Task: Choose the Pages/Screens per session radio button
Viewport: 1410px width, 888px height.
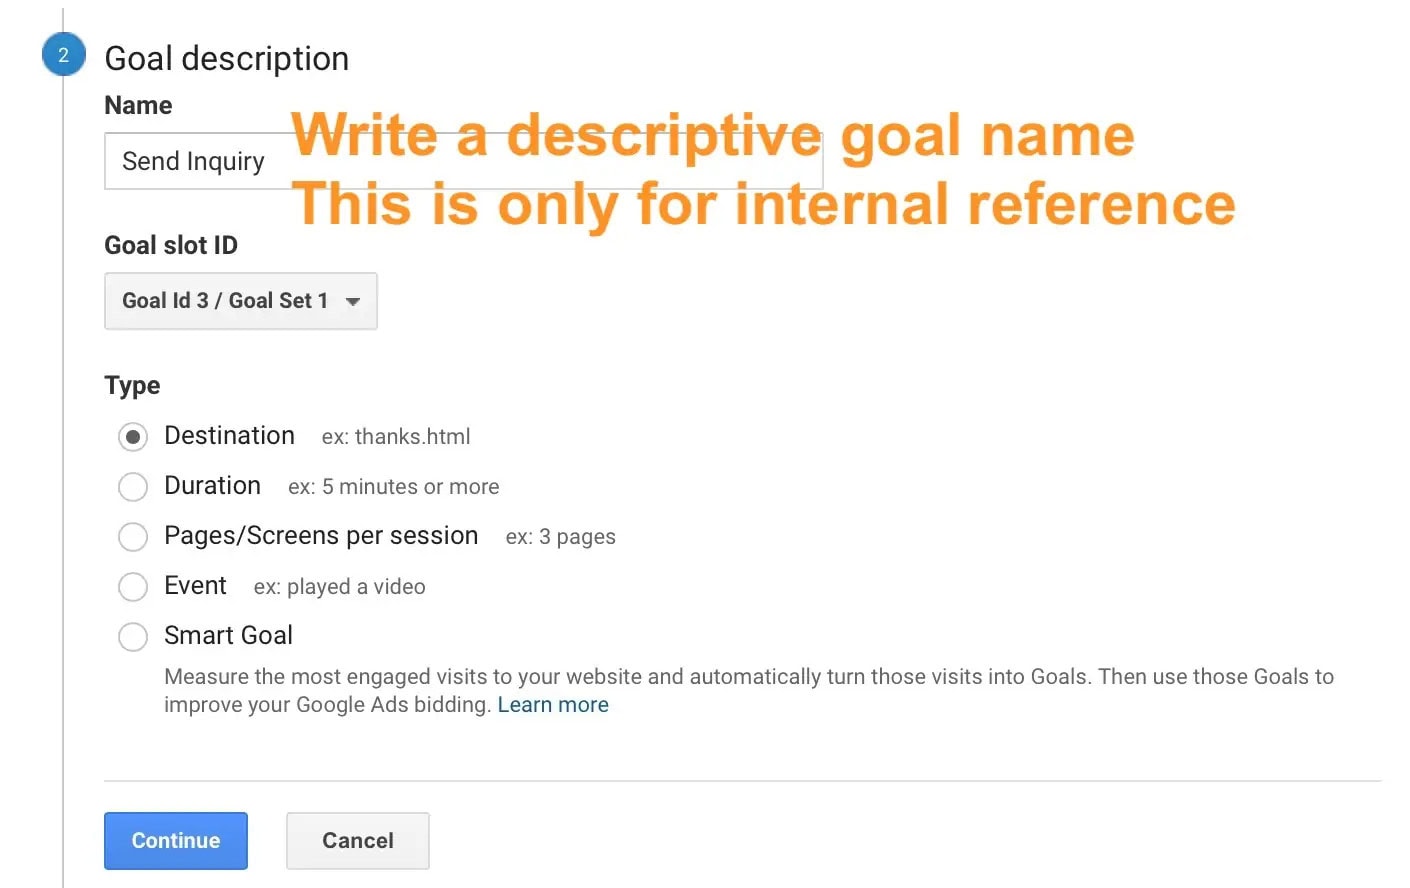Action: coord(133,537)
